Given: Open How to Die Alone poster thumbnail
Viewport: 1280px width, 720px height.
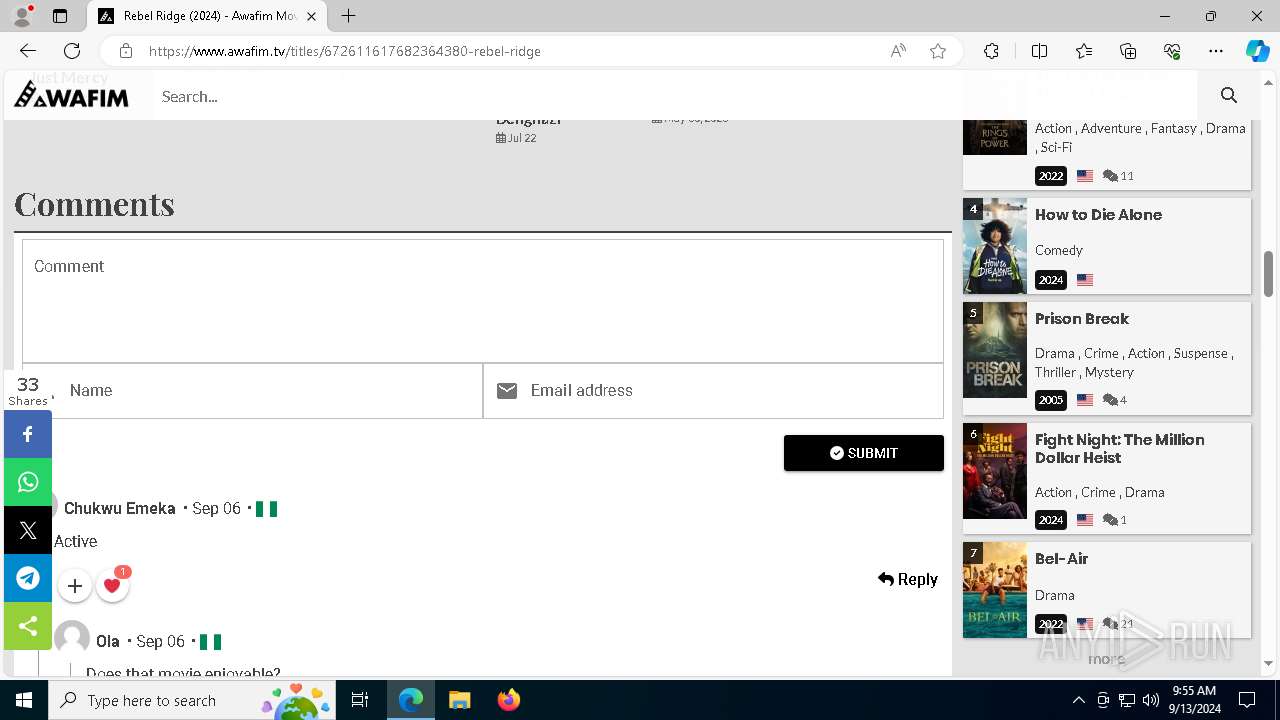Looking at the screenshot, I should (x=995, y=246).
